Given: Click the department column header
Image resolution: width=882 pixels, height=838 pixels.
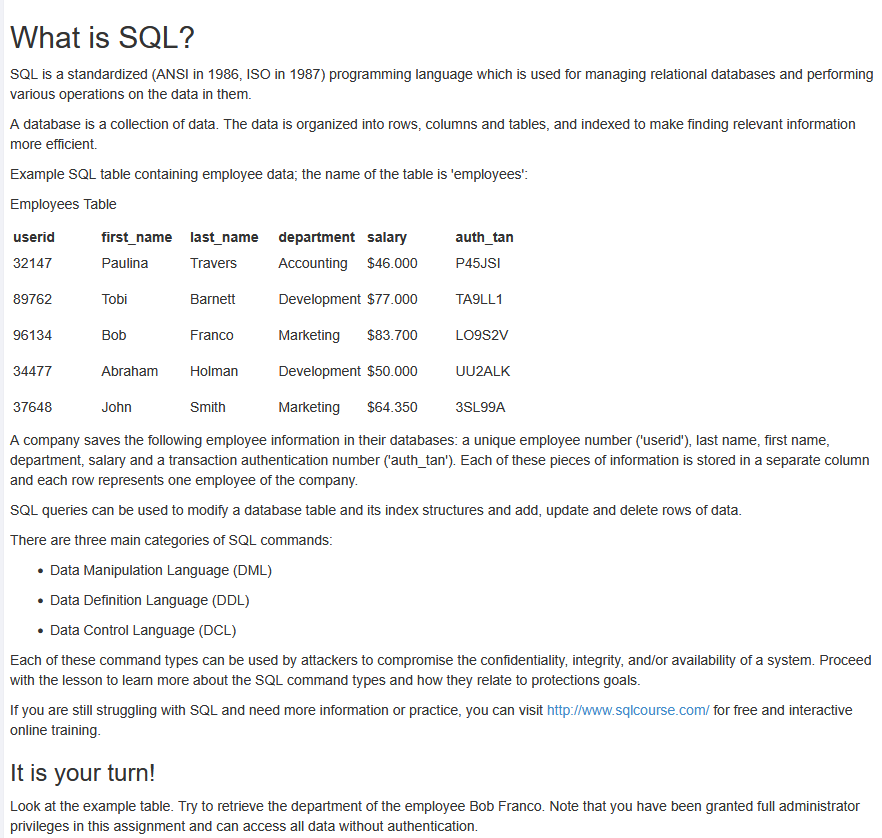Looking at the screenshot, I should [x=316, y=237].
